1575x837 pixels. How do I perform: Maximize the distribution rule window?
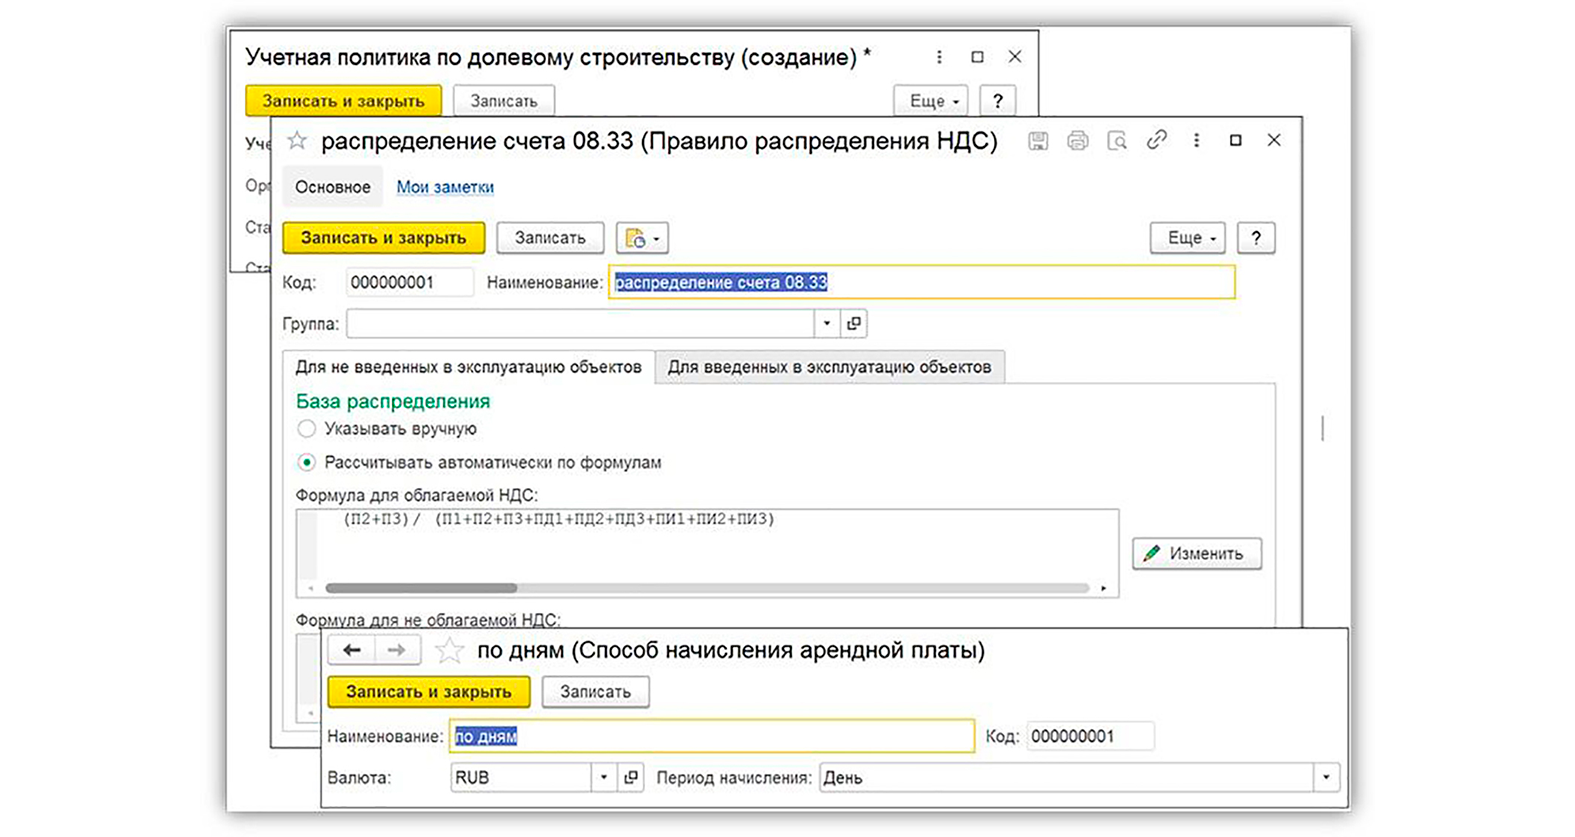[x=1235, y=140]
